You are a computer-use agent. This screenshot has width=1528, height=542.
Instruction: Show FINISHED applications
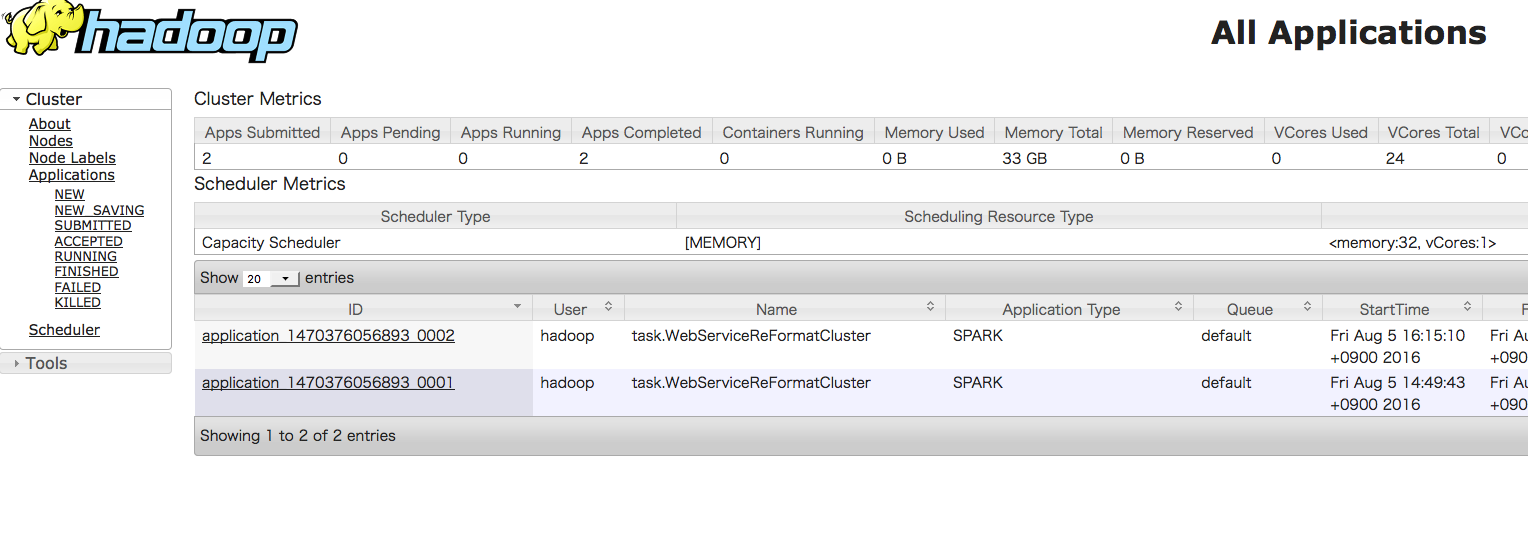tap(86, 271)
